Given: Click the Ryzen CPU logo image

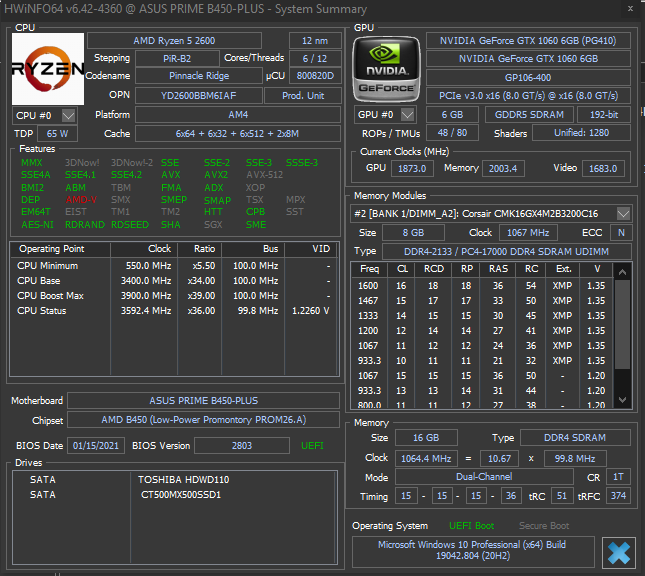Looking at the screenshot, I should click(48, 69).
